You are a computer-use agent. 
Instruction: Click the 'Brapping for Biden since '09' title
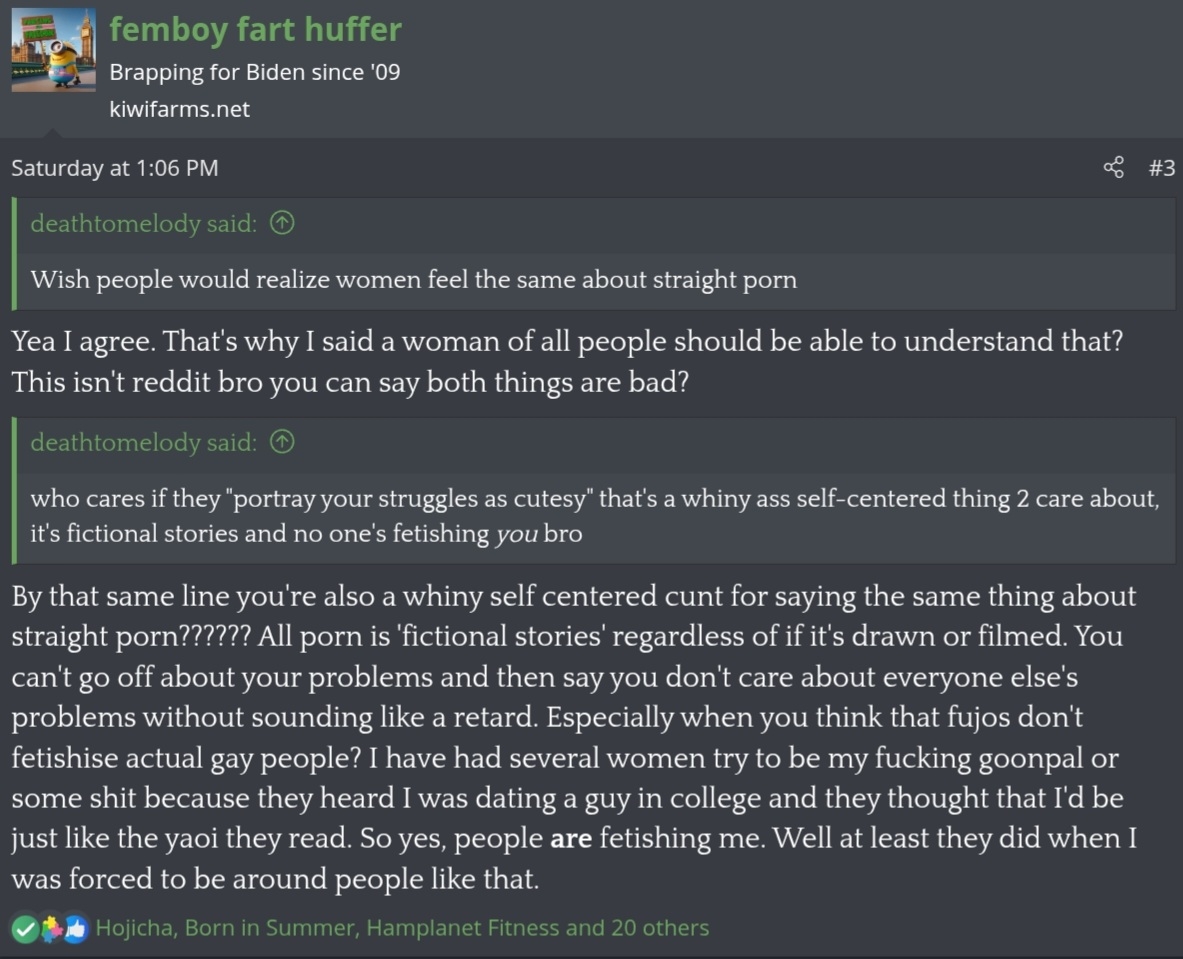coord(254,72)
